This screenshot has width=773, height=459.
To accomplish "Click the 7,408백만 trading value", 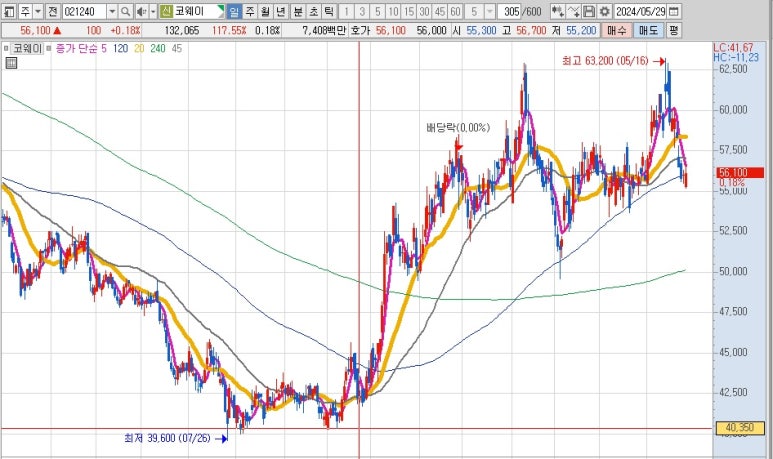I will [324, 31].
